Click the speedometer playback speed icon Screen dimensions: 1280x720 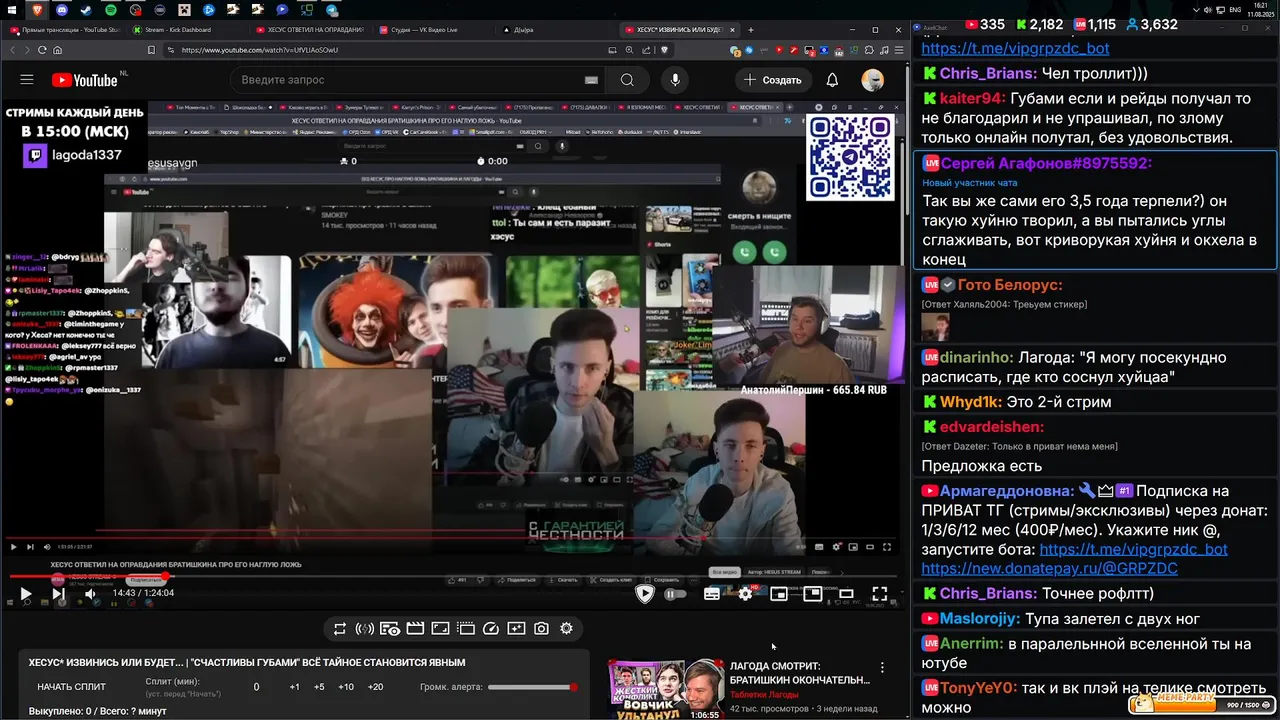pyautogui.click(x=491, y=629)
